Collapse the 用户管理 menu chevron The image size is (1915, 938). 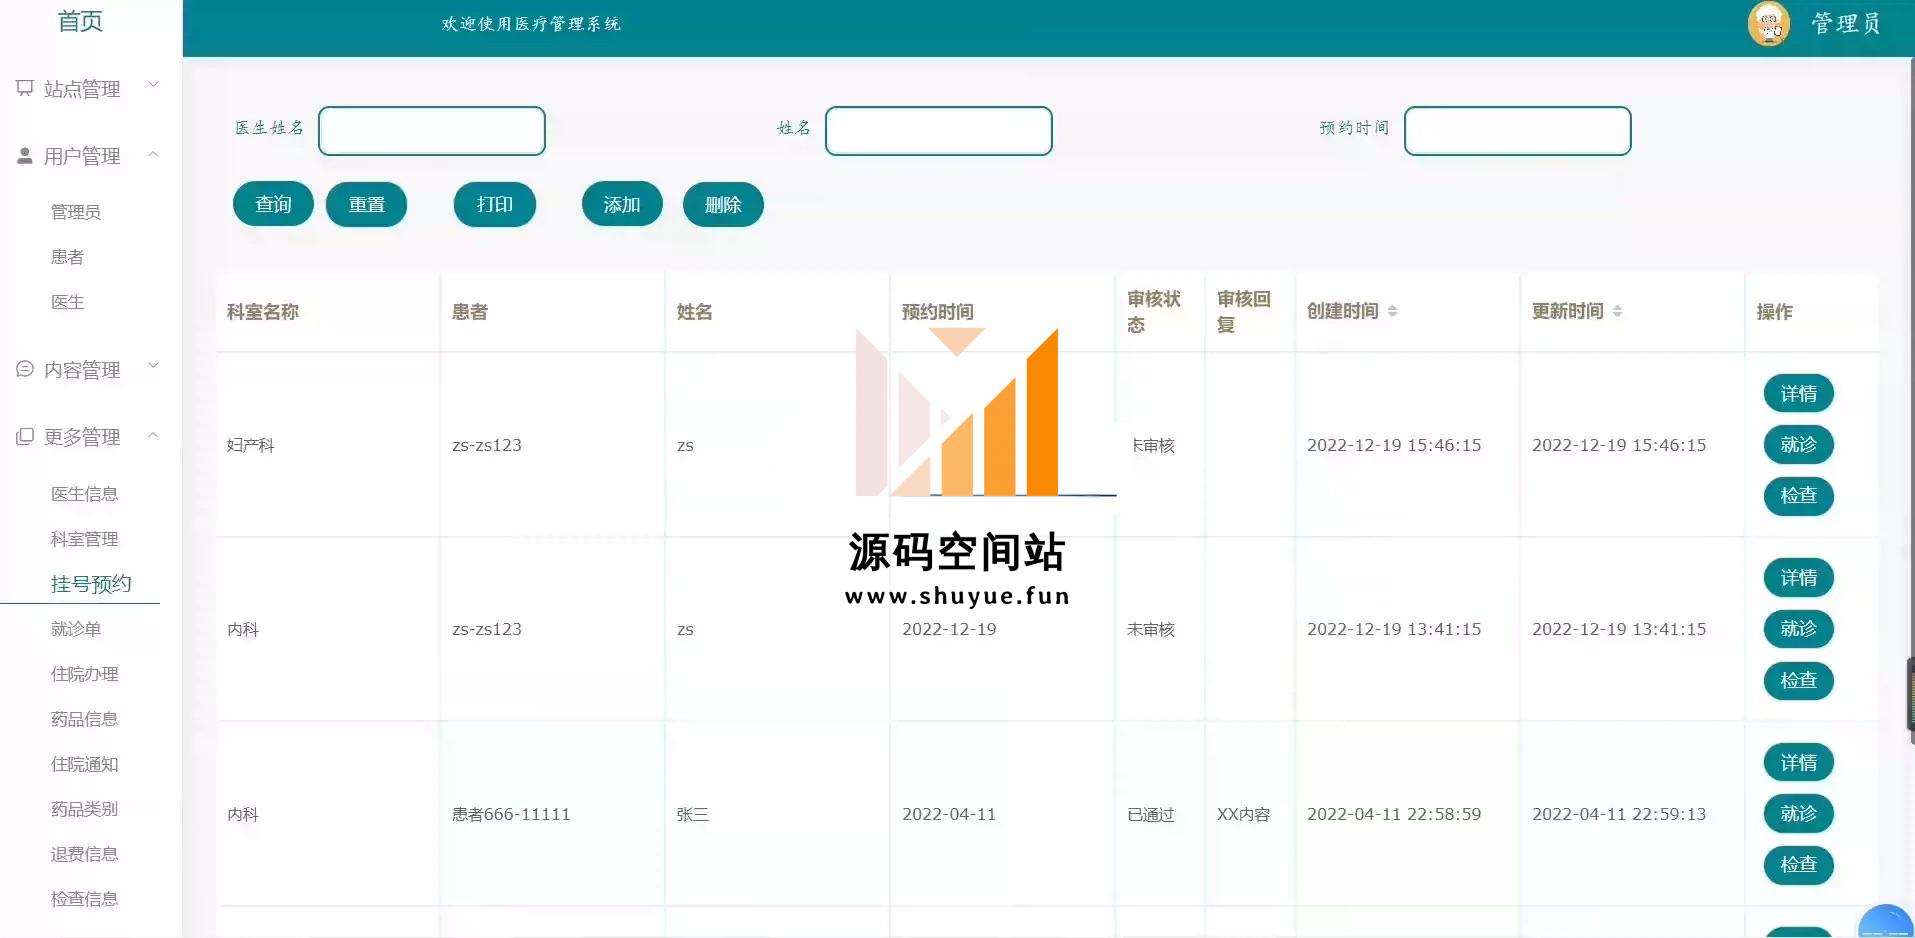[x=153, y=153]
